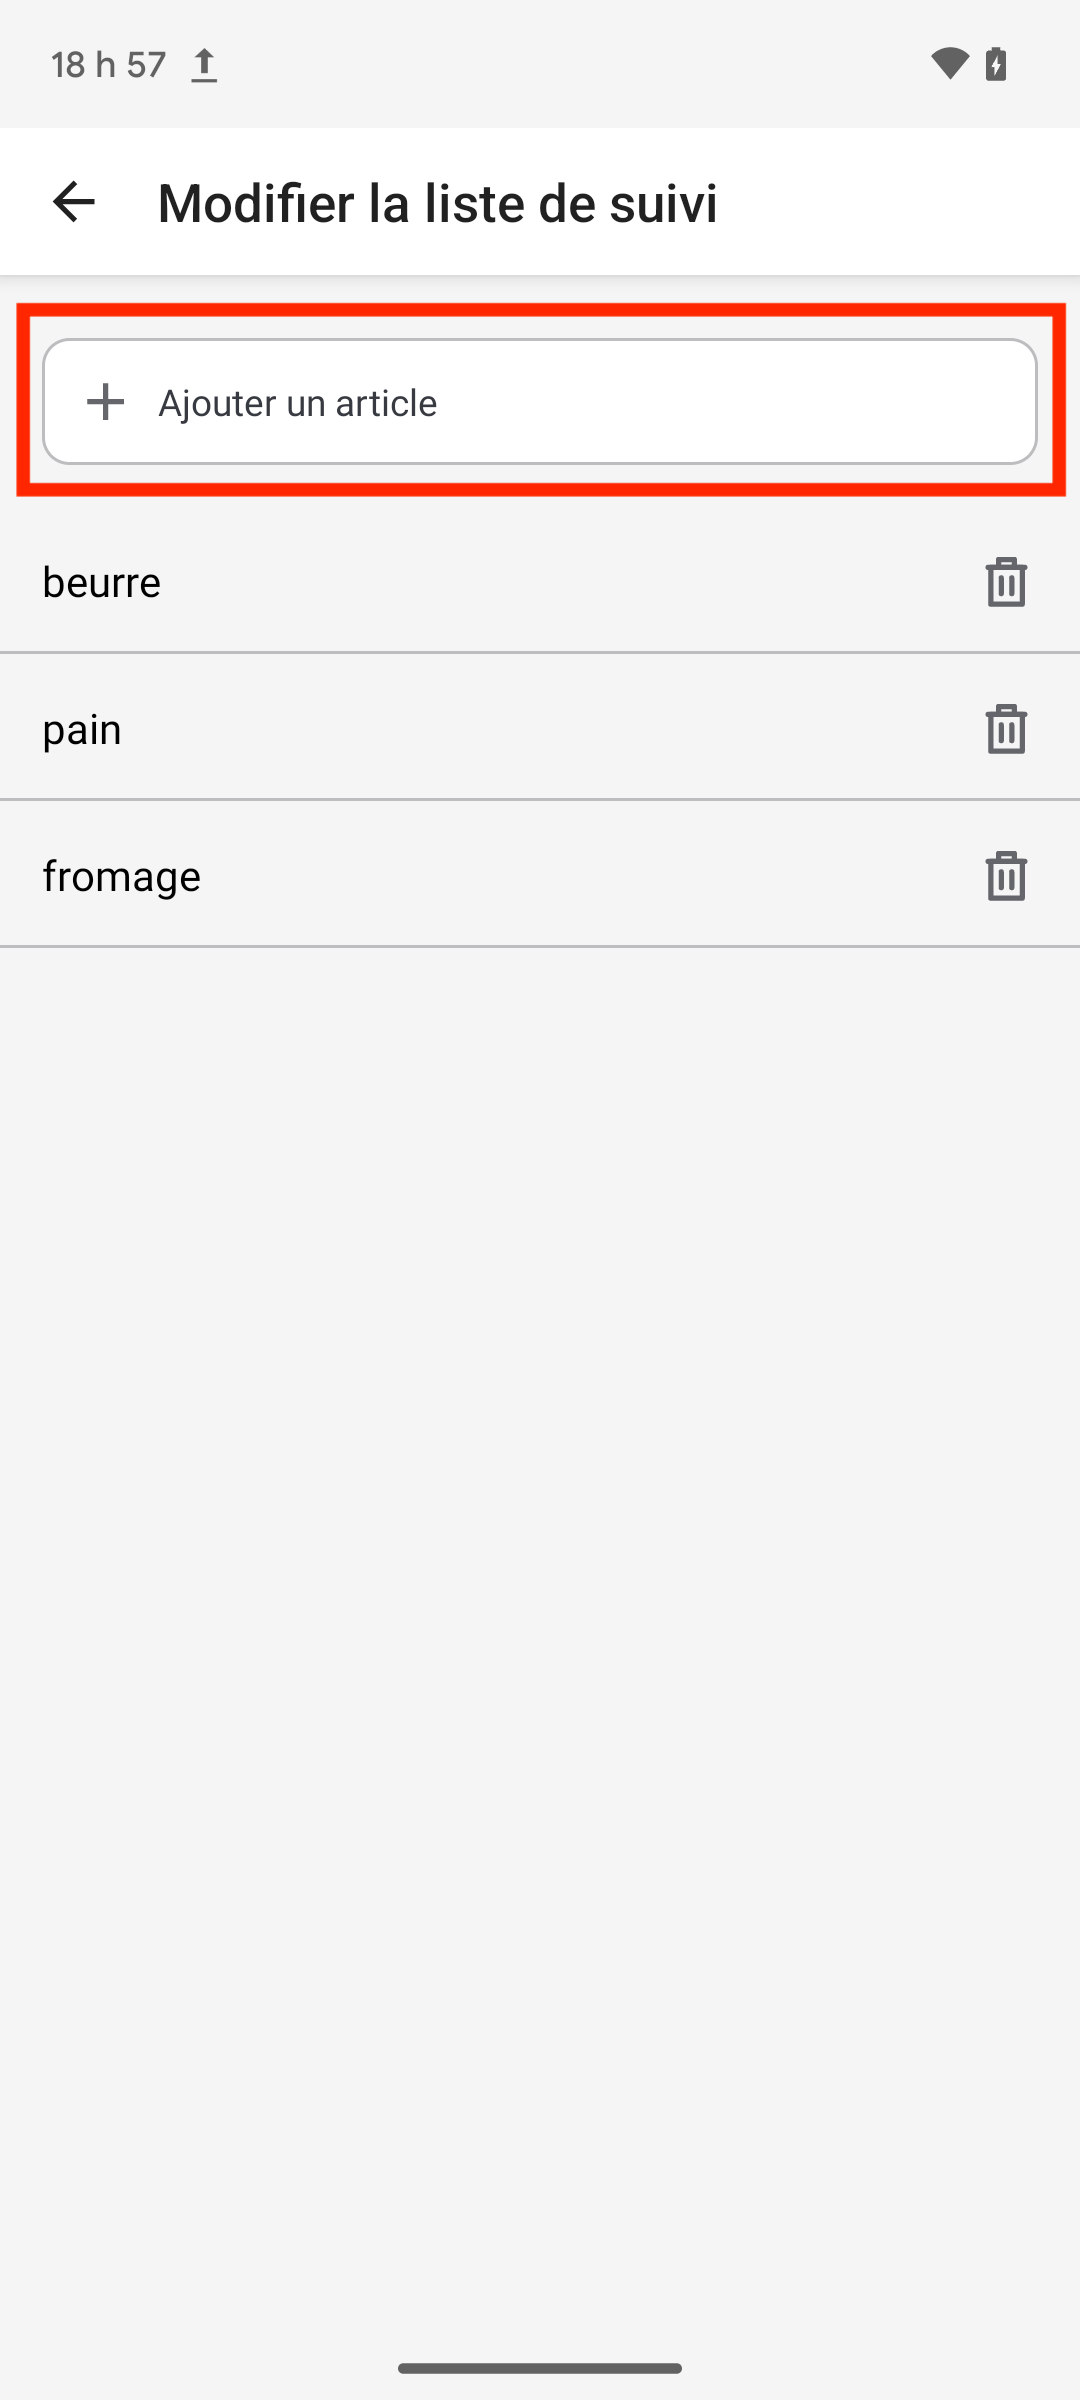The height and width of the screenshot is (2400, 1080).
Task: Tap the 18 h 57 clock
Action: point(108,65)
